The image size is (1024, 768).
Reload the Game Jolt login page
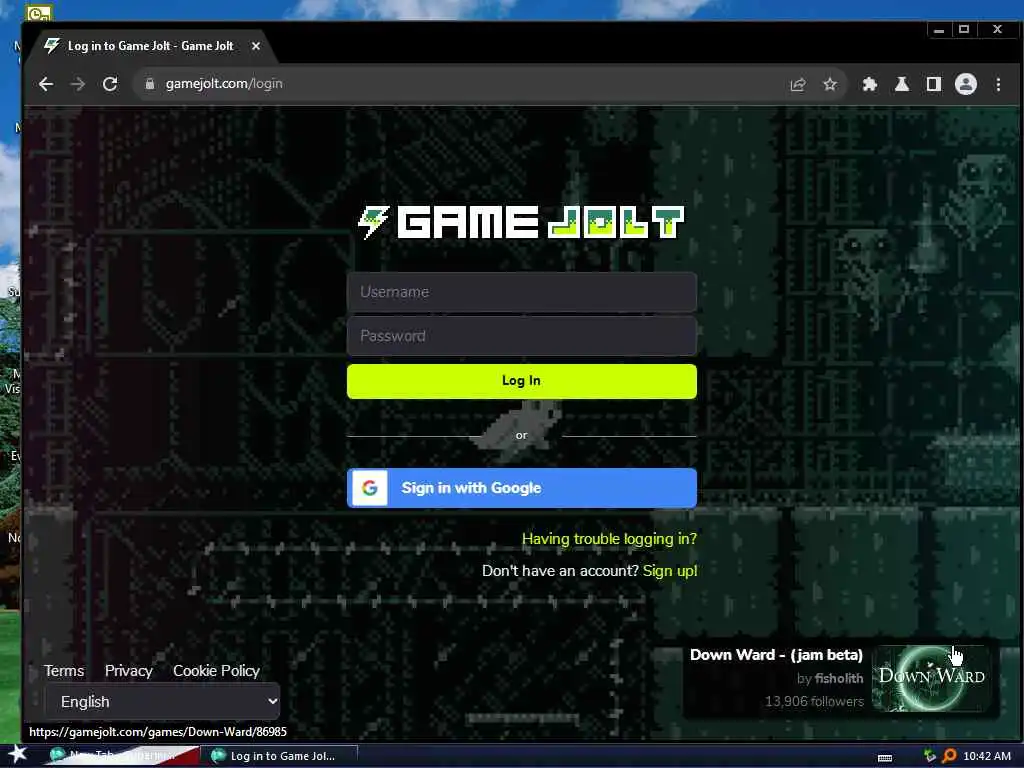pos(110,84)
